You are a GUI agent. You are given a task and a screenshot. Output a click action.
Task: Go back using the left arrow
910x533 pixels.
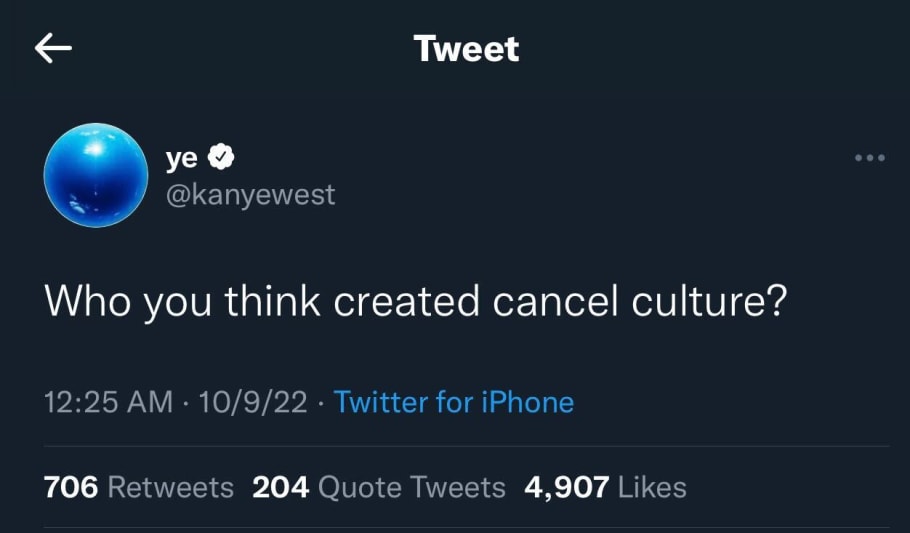click(53, 49)
